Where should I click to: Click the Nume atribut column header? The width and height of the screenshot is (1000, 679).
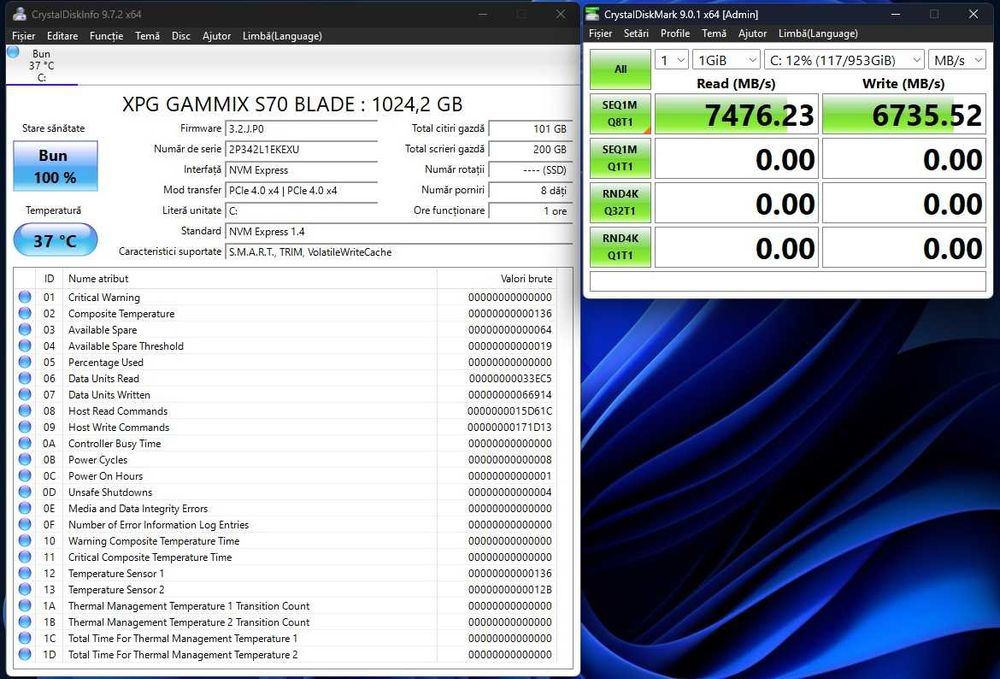point(250,279)
